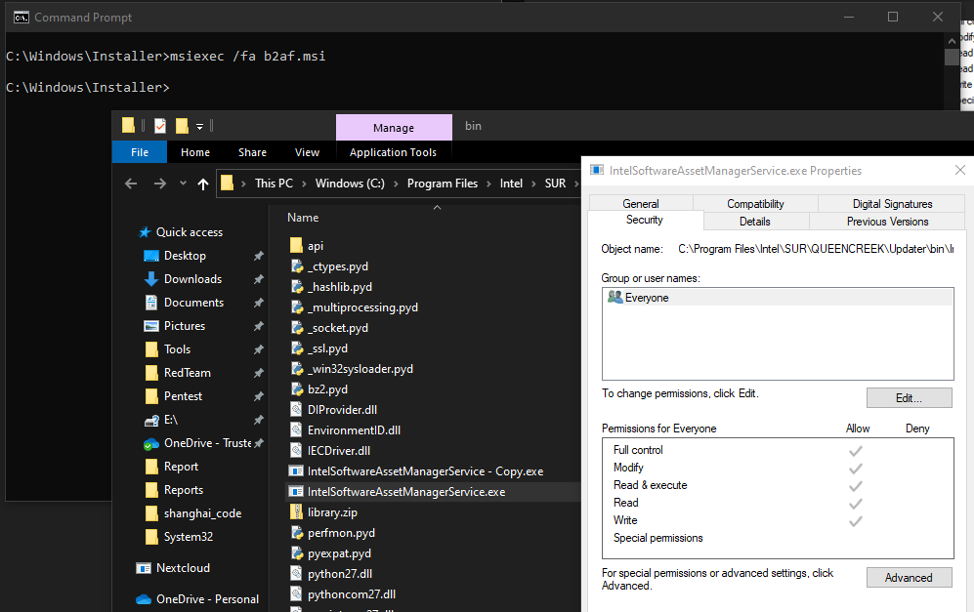Select the DIProvider.dll file icon
This screenshot has width=974, height=612.
[x=296, y=409]
